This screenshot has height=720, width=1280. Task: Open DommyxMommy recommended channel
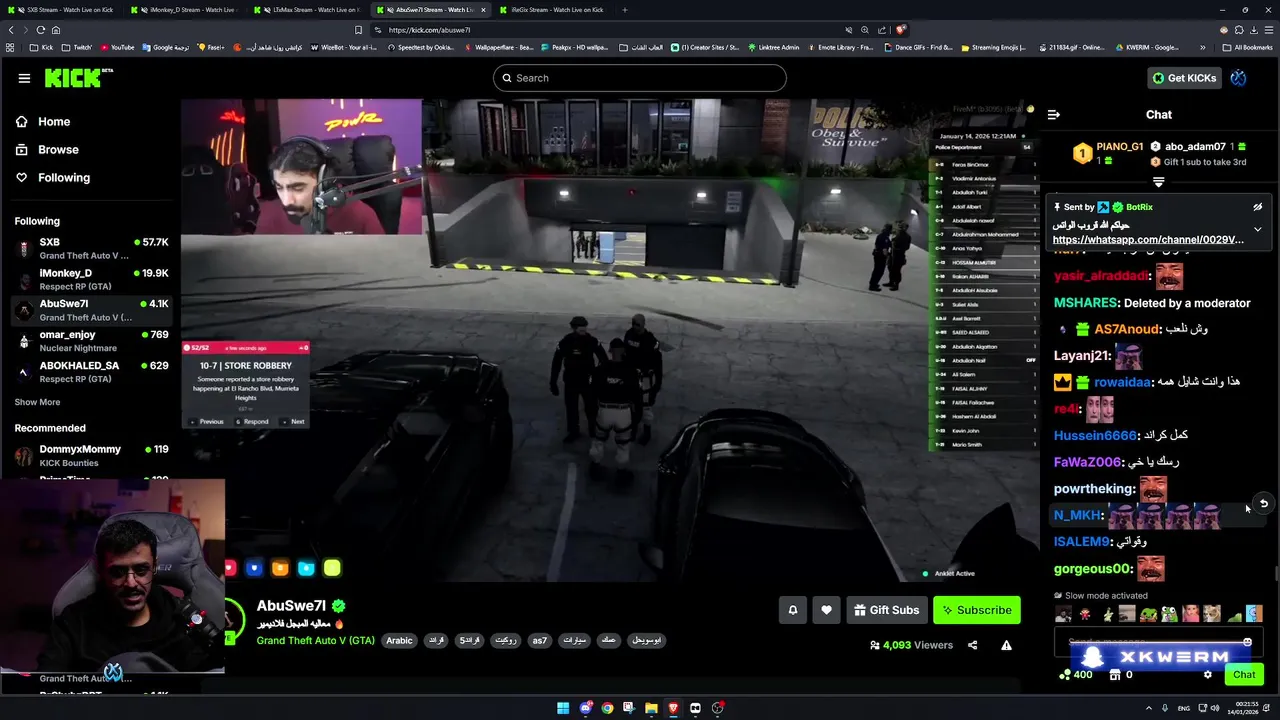tap(90, 455)
